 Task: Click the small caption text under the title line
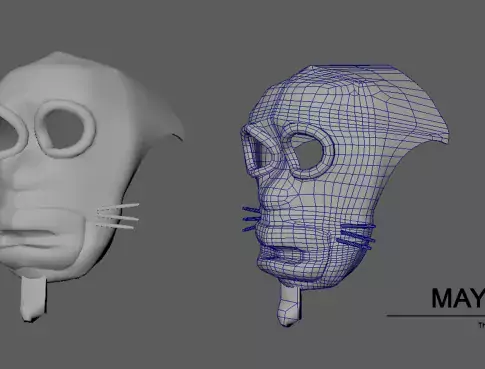482,325
